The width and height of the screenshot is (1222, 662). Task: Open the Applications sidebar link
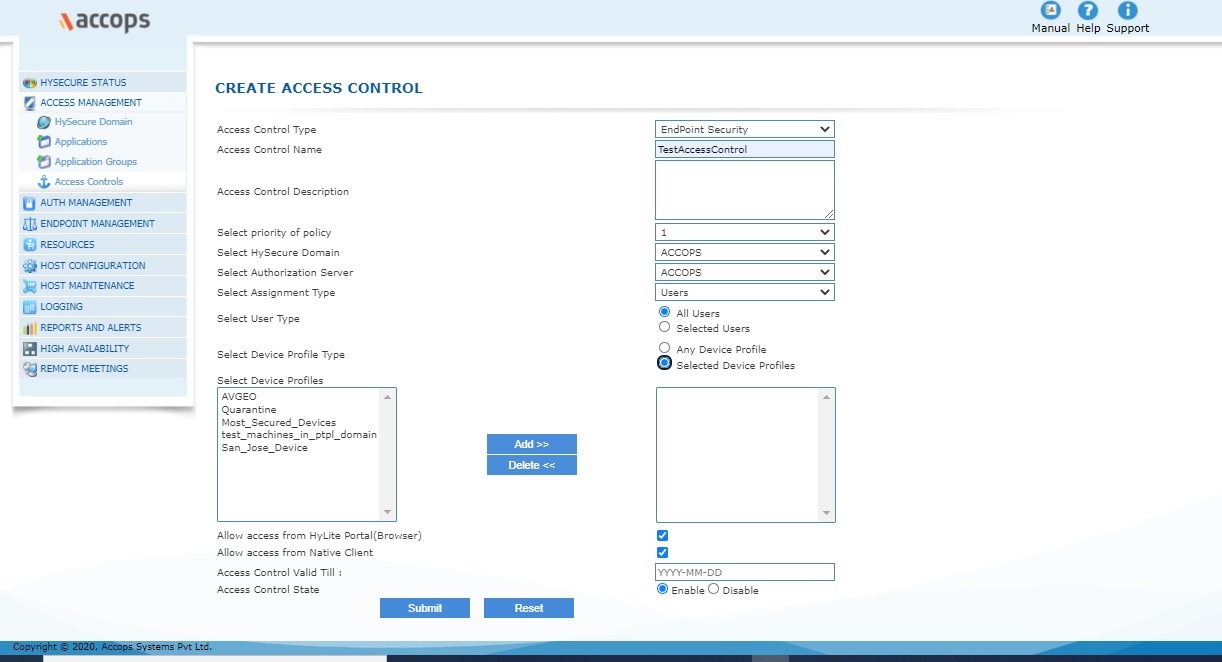point(81,142)
